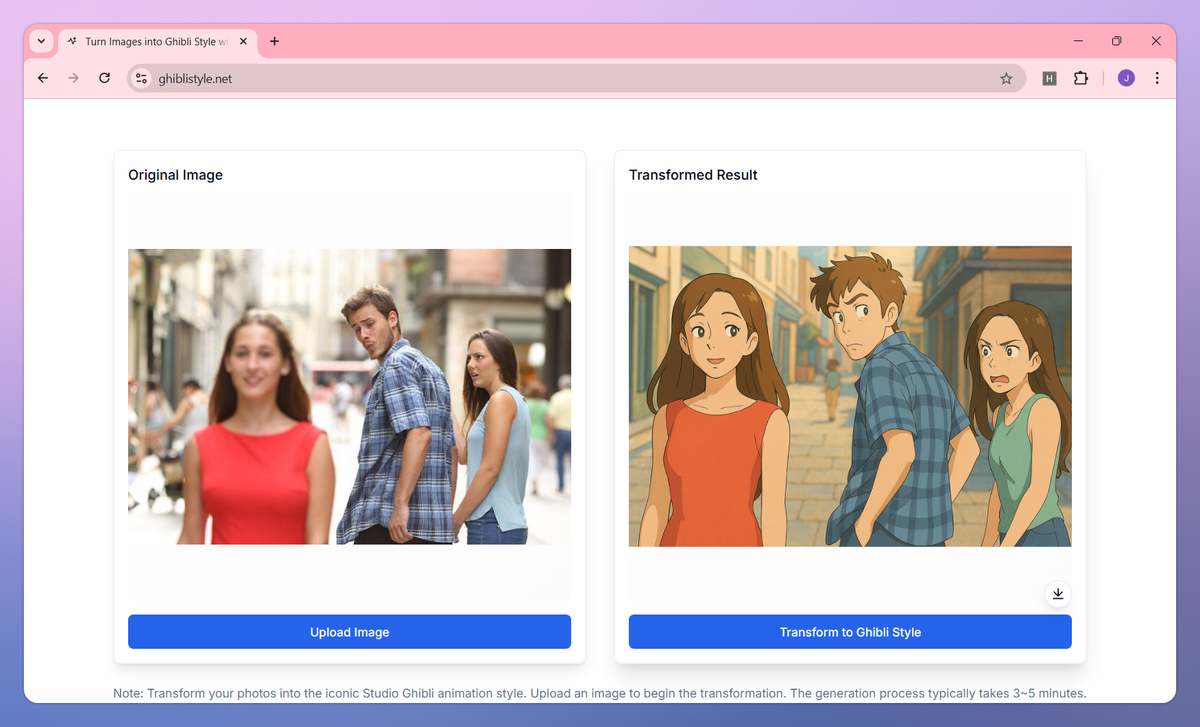Viewport: 1200px width, 727px height.
Task: Click the transformed Ghibli result image
Action: [x=850, y=396]
